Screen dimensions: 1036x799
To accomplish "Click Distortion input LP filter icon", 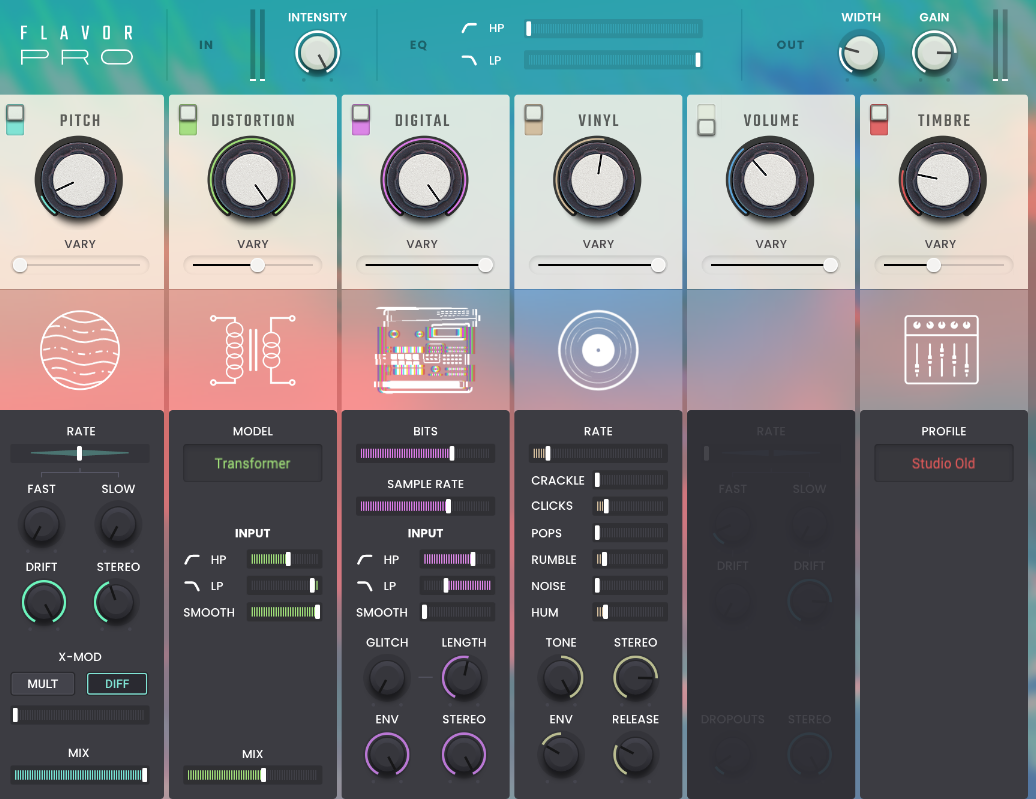I will (x=192, y=586).
